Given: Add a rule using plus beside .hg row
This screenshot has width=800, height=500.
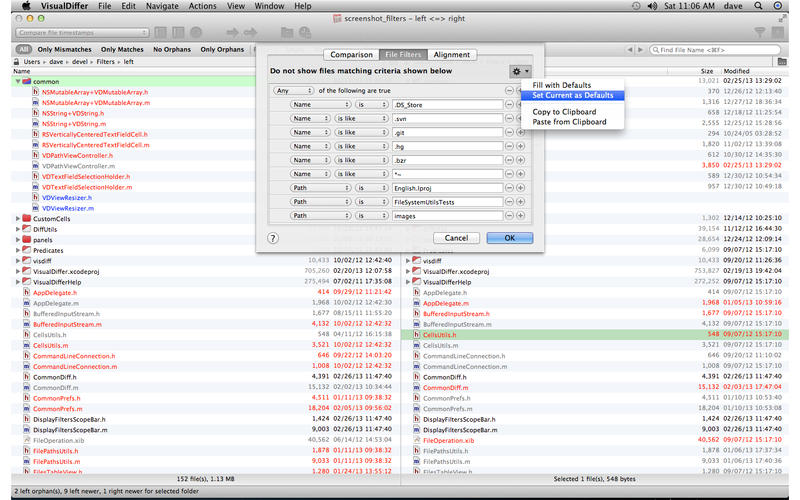Looking at the screenshot, I should pyautogui.click(x=520, y=146).
